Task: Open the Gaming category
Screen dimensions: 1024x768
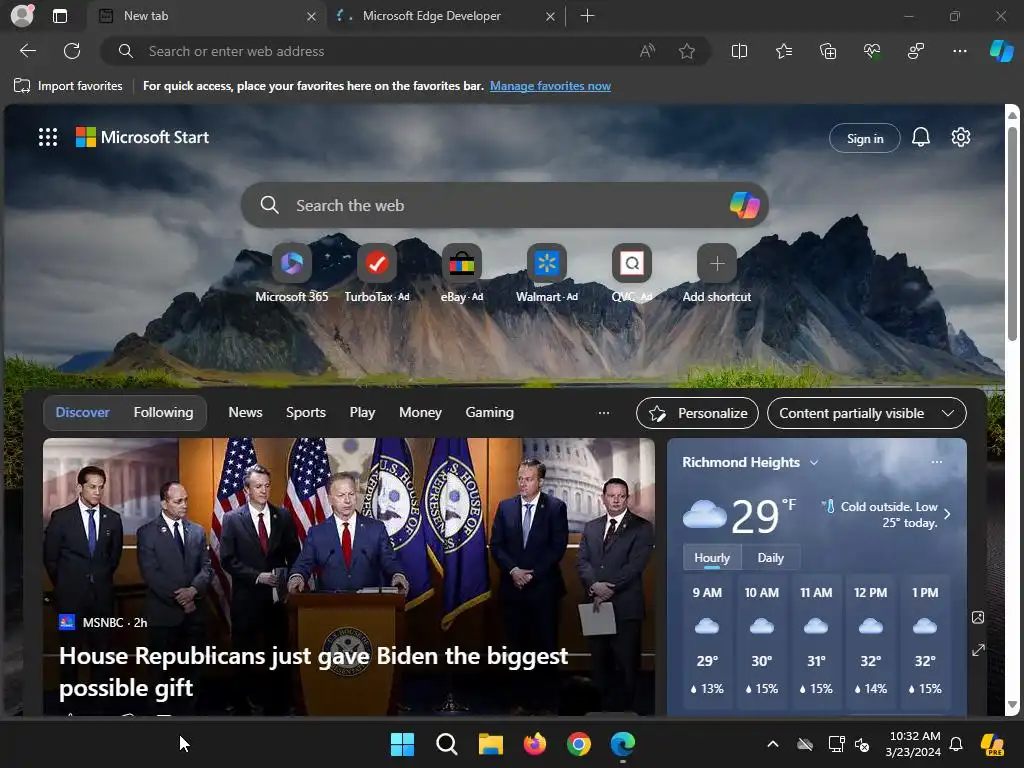Action: (x=489, y=412)
